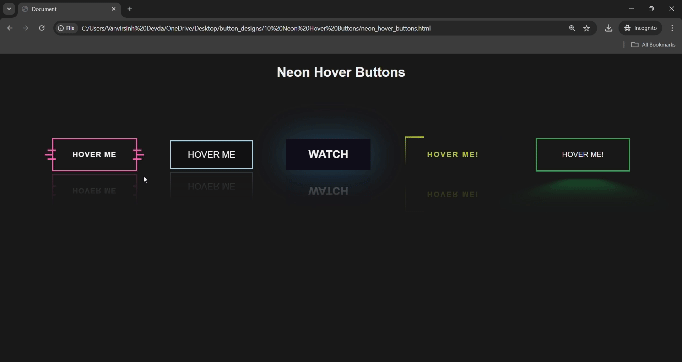Expand the tab search dropdown arrow
Screen dimensions: 682x362
click(9, 9)
